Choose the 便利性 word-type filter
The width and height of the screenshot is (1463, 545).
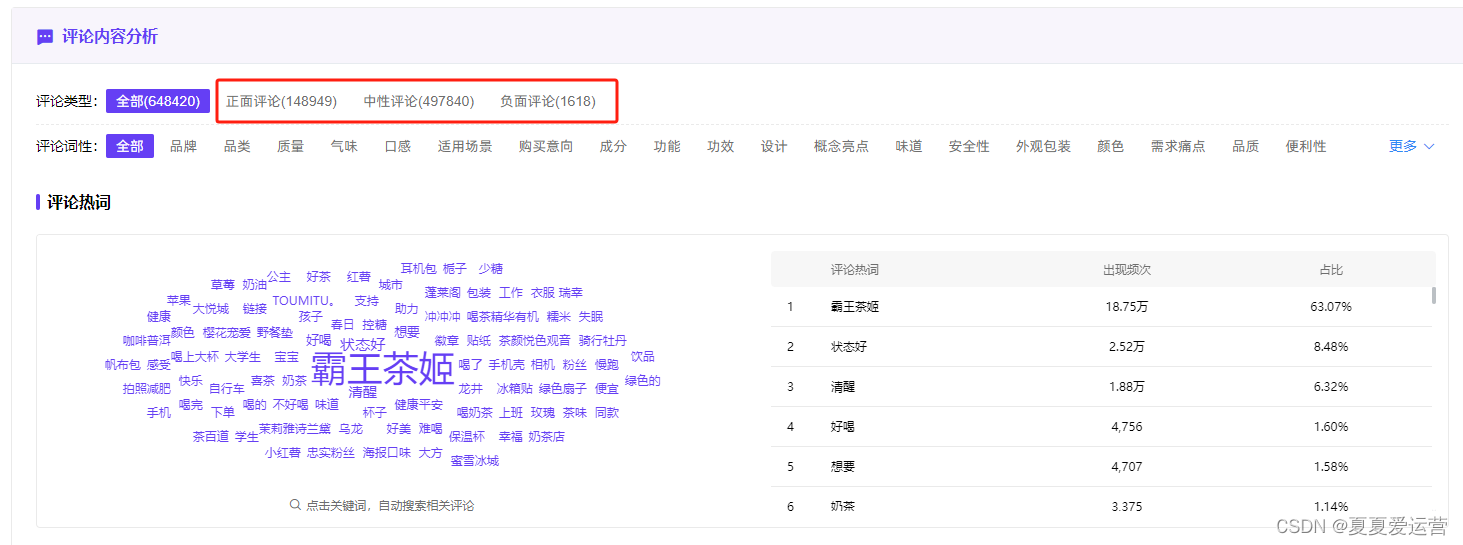coord(1306,146)
